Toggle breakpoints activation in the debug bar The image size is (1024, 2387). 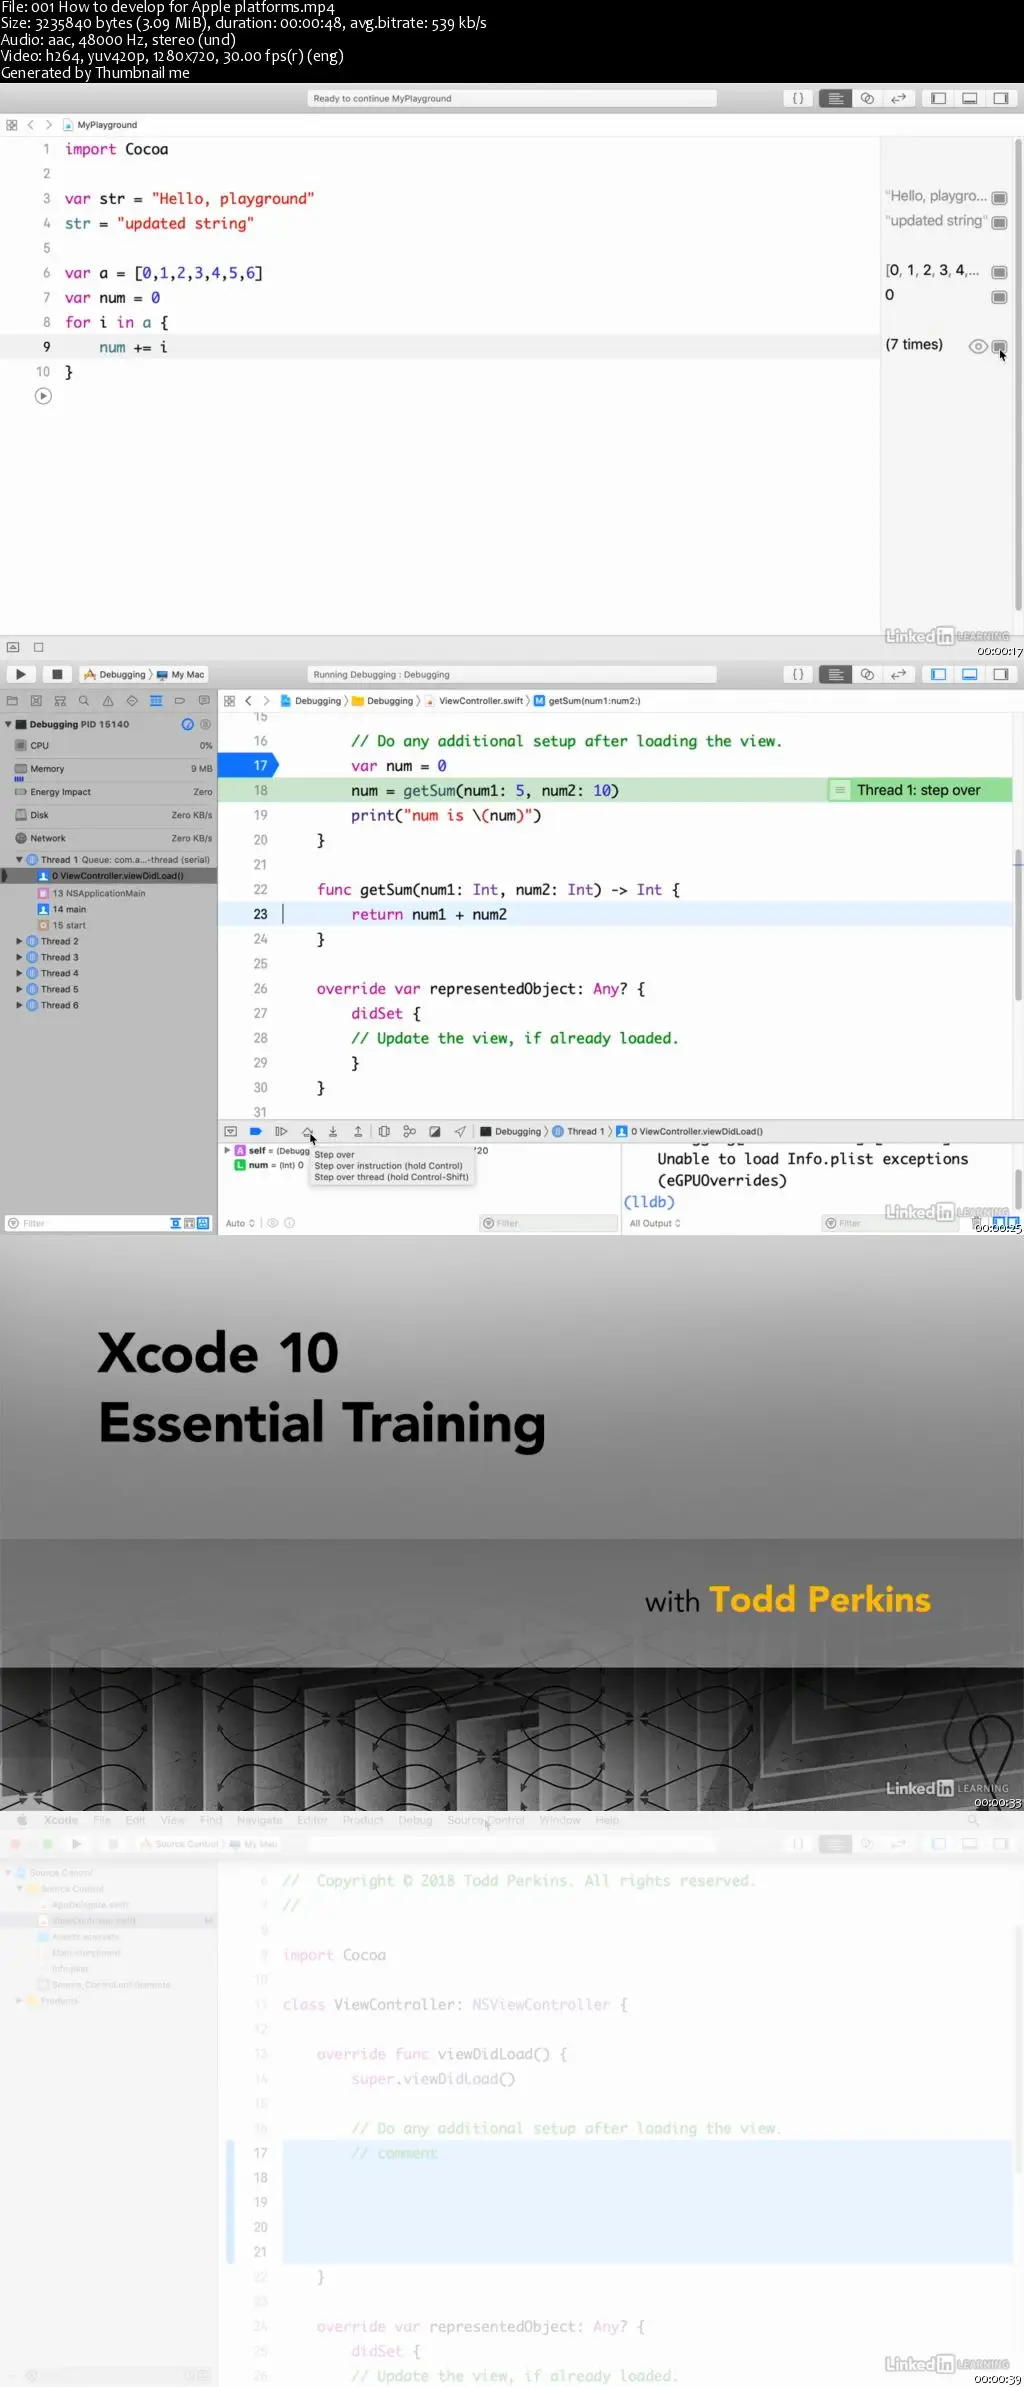[x=255, y=1131]
